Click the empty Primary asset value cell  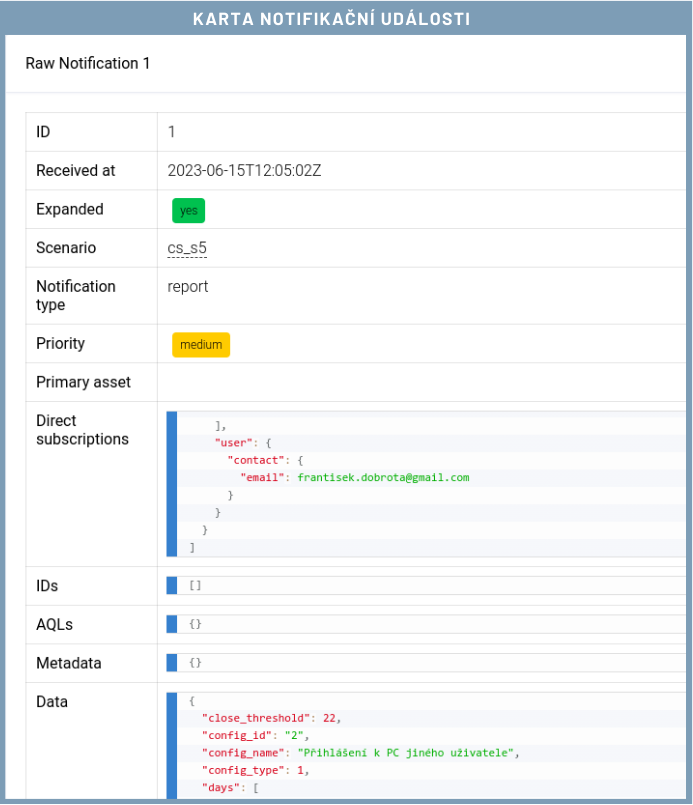pos(420,383)
